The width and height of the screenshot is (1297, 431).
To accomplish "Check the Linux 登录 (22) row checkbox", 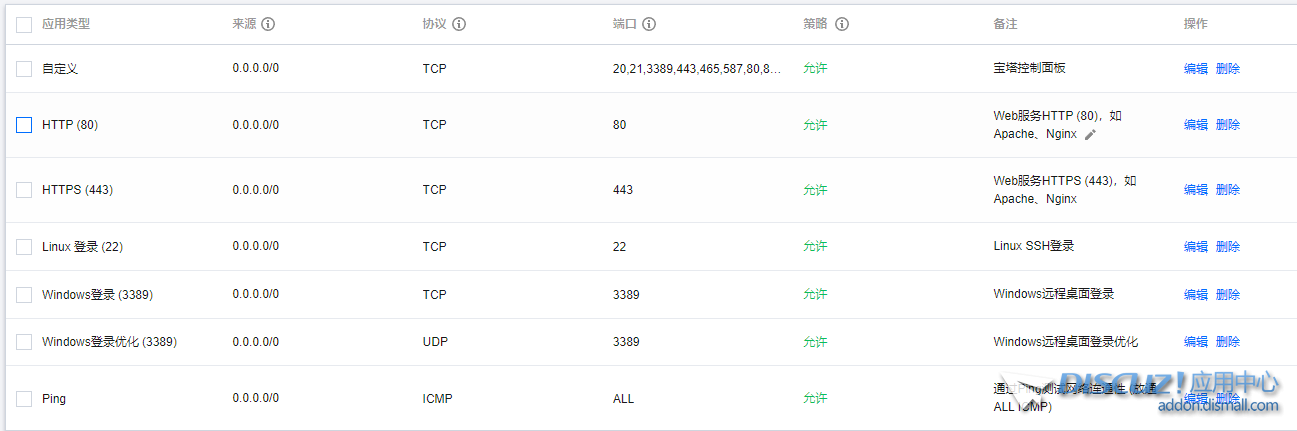I will tap(24, 247).
